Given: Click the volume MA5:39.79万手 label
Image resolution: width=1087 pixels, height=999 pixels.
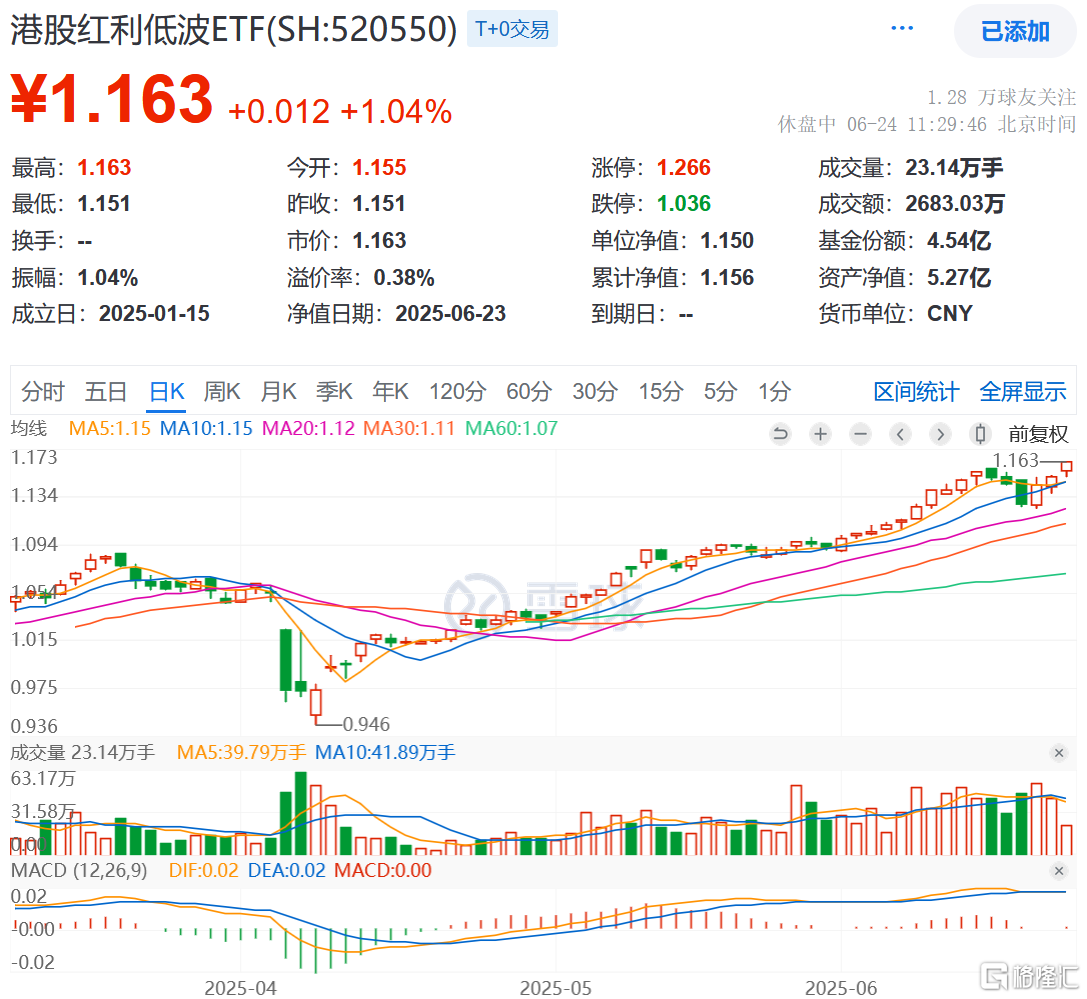Looking at the screenshot, I should [x=241, y=752].
